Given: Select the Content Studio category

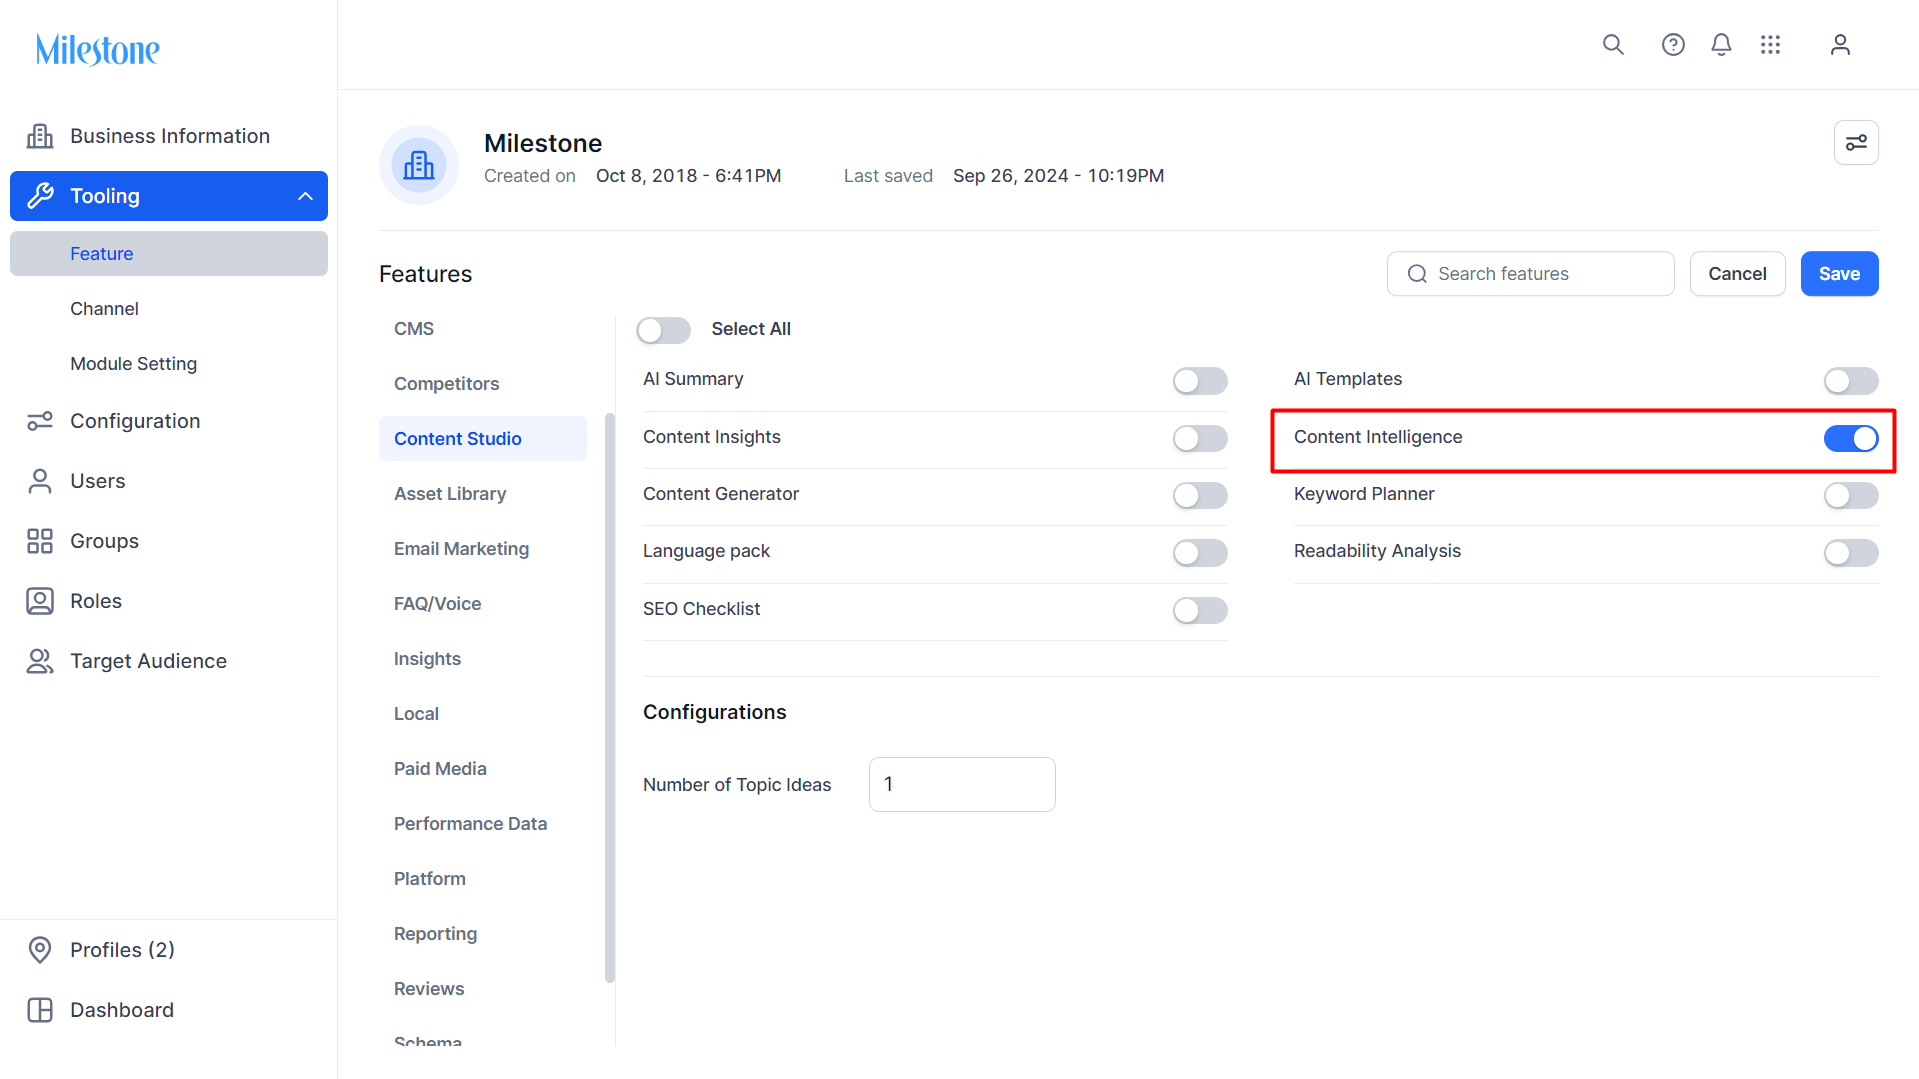Looking at the screenshot, I should click(483, 439).
